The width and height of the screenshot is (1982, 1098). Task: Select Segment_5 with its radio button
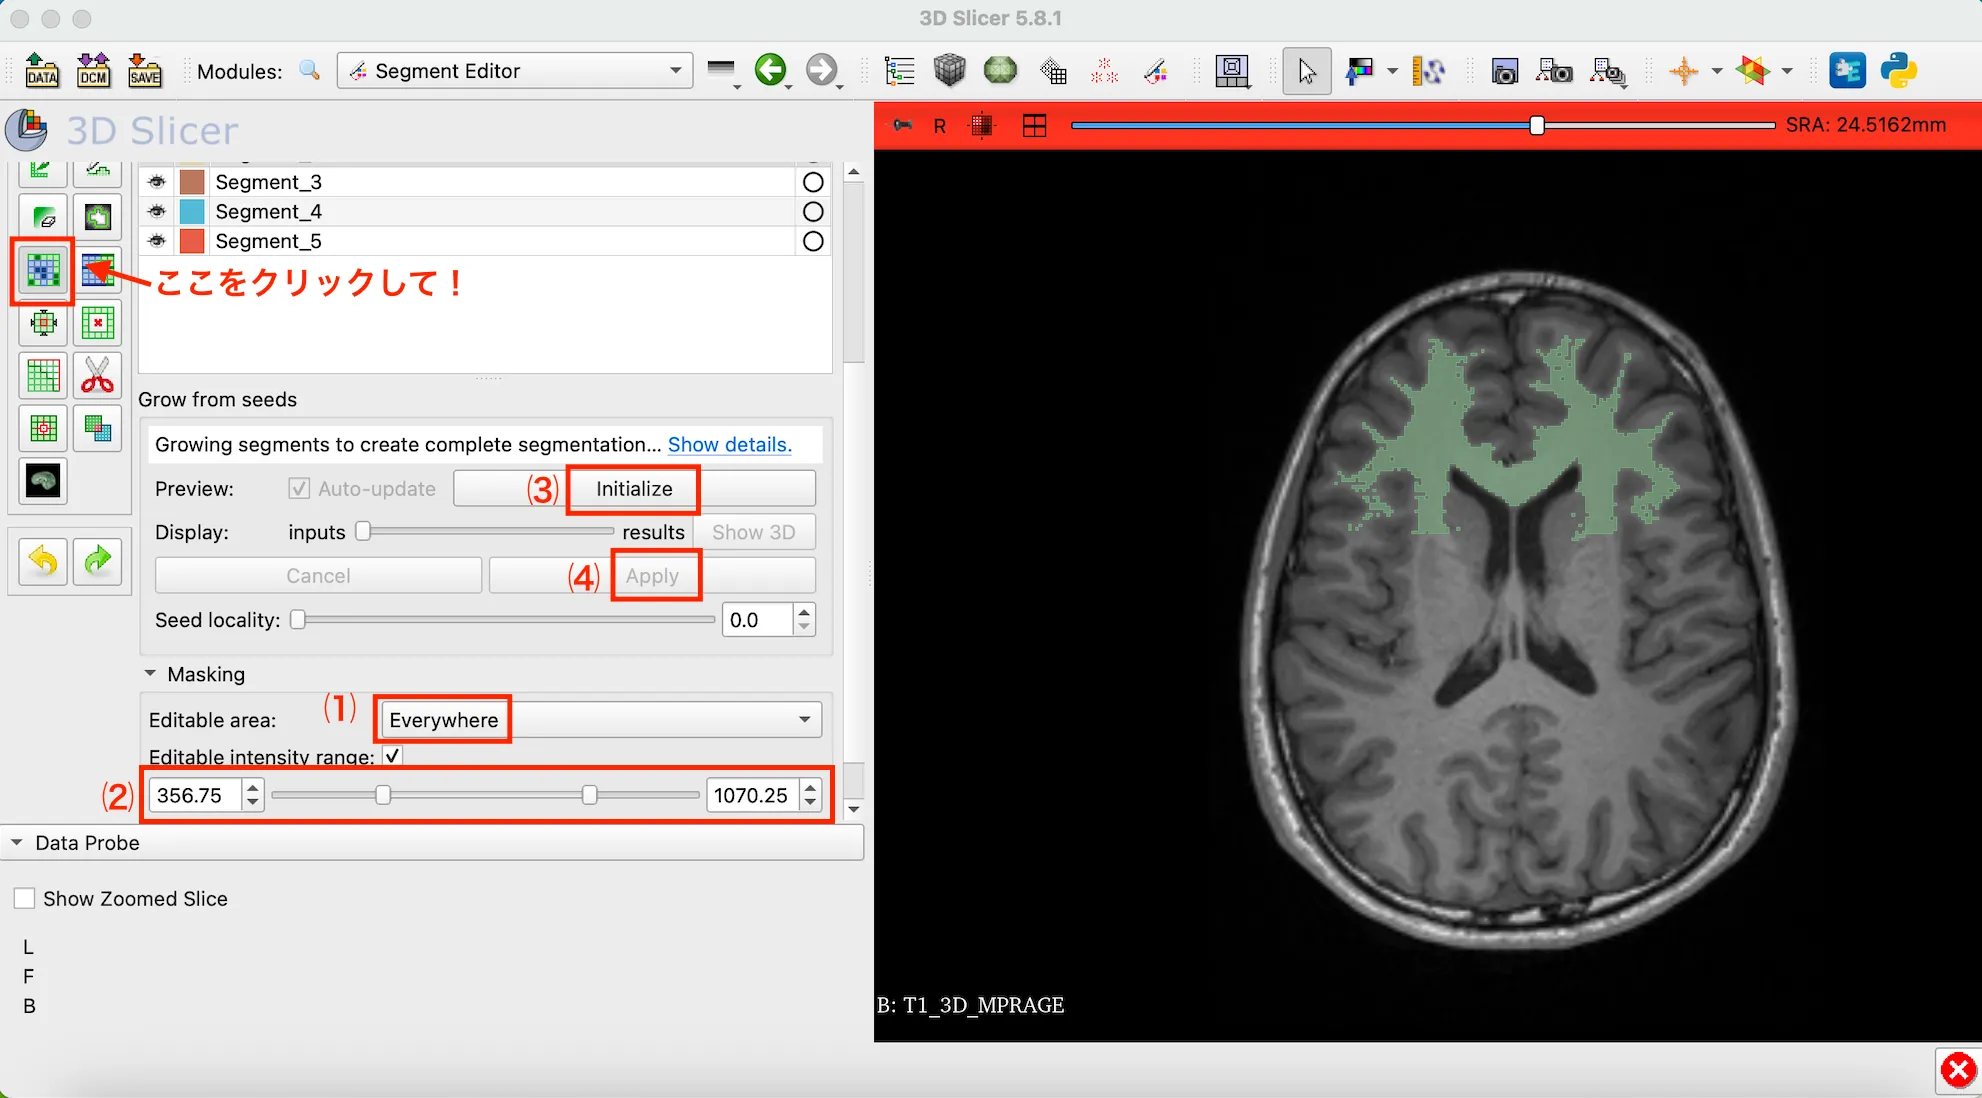812,241
